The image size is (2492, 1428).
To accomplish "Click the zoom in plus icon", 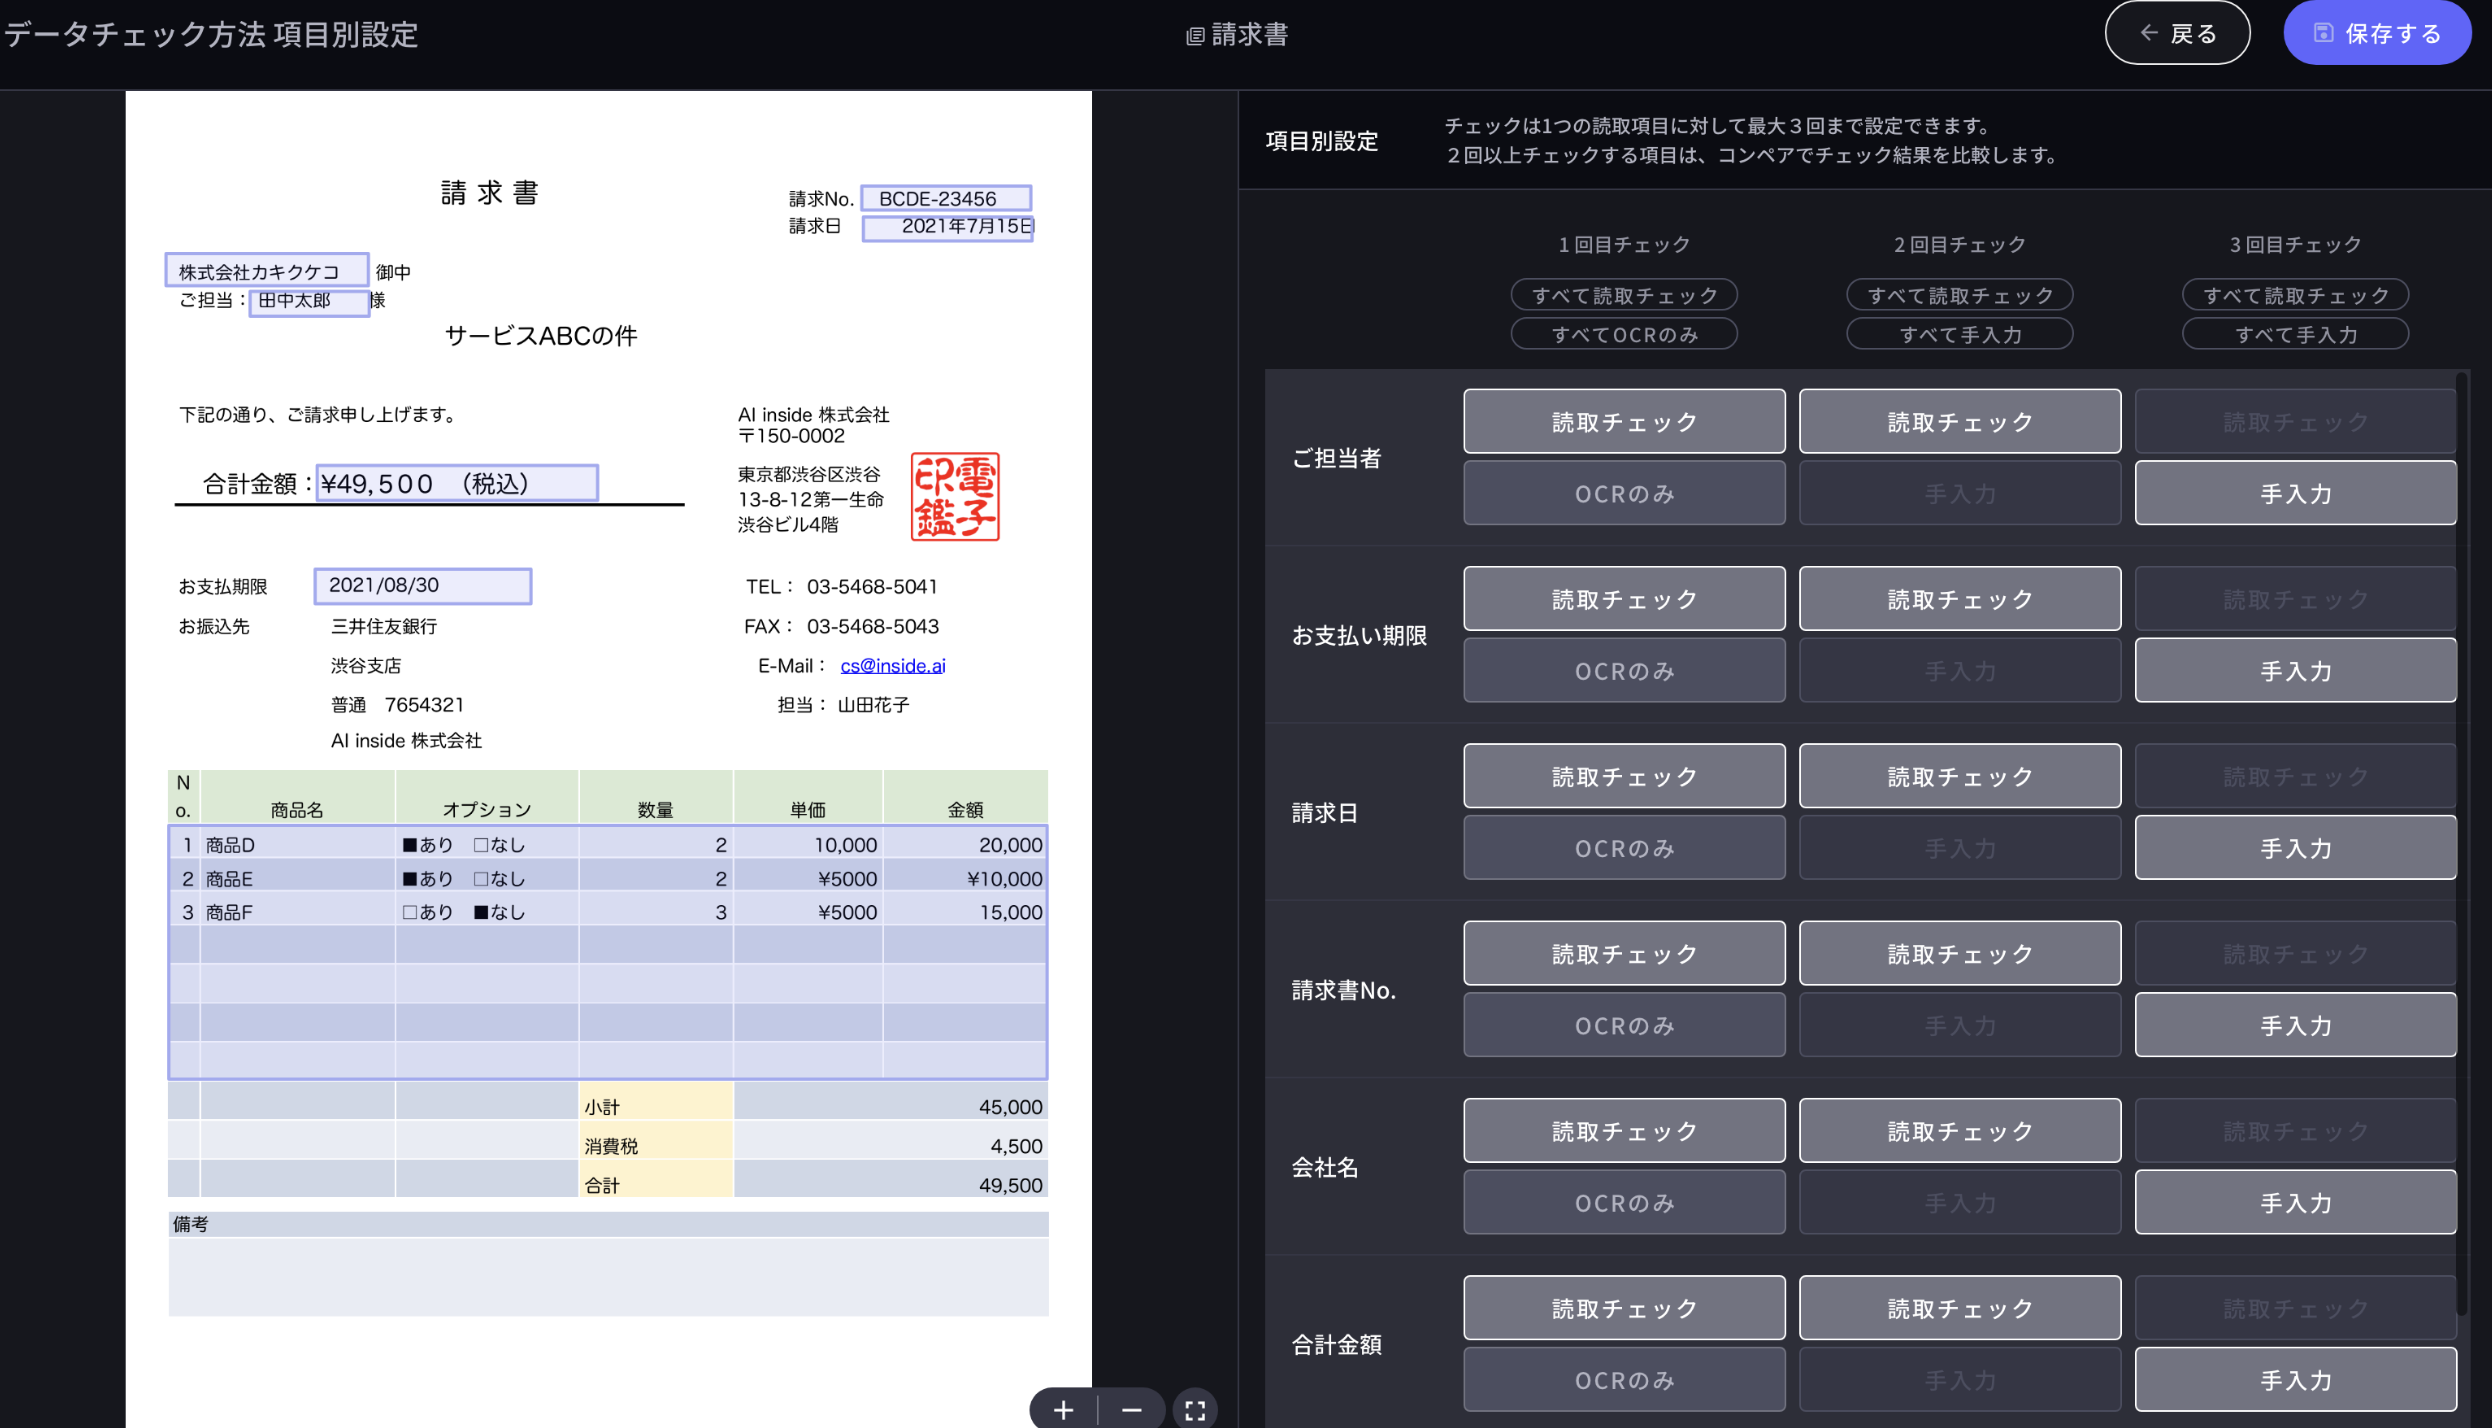I will click(x=1063, y=1410).
